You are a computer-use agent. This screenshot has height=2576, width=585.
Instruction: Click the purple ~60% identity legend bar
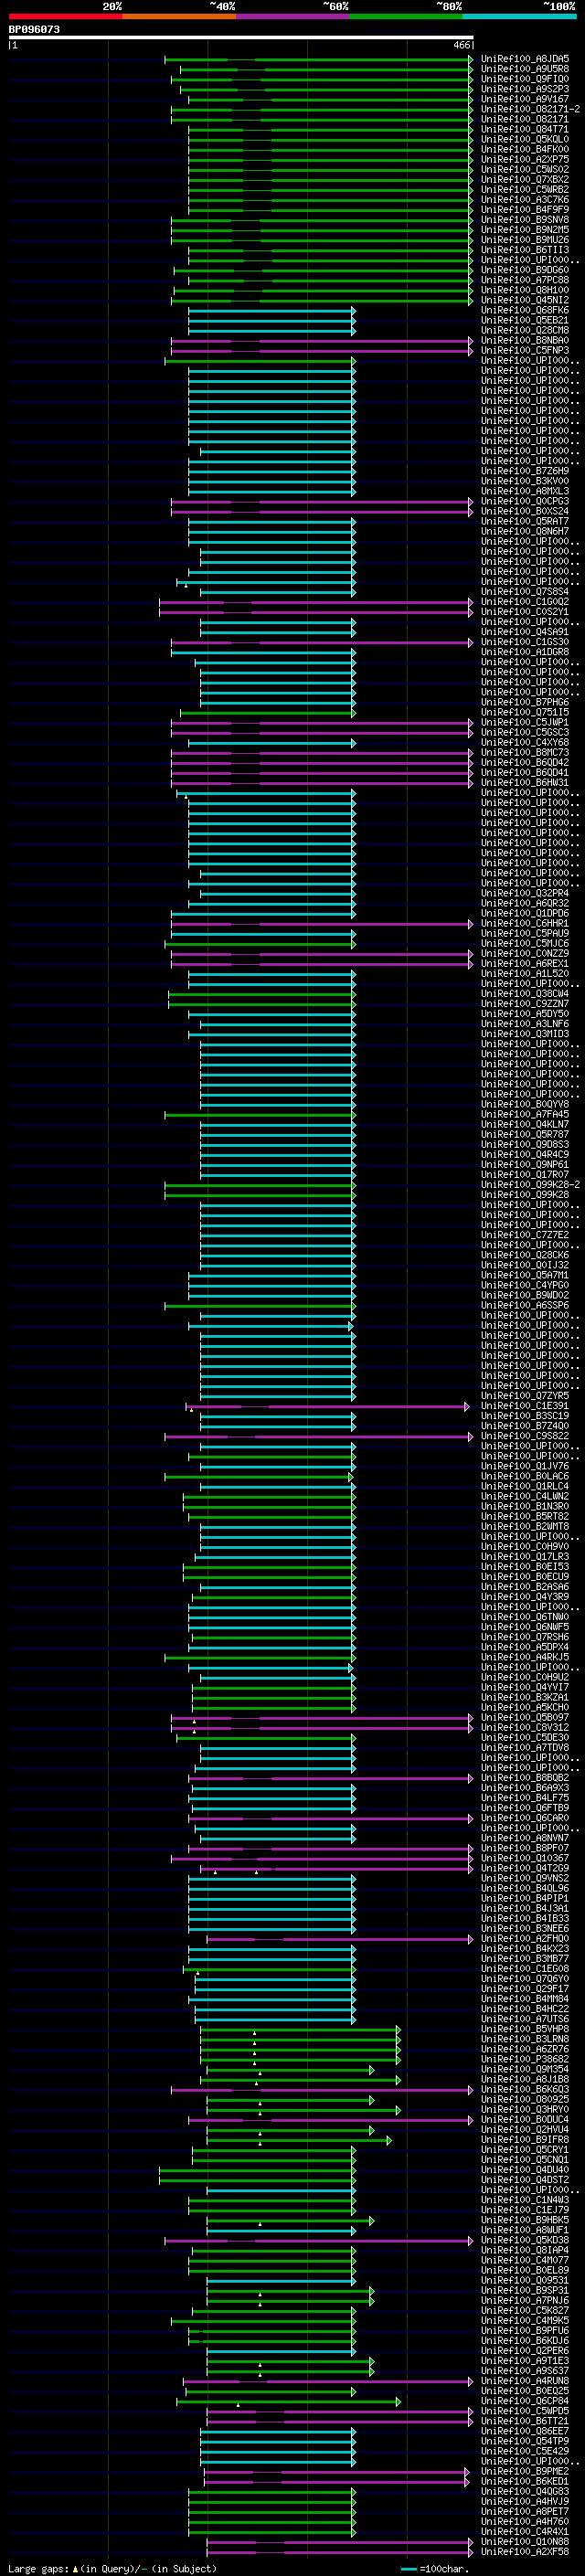[x=293, y=16]
